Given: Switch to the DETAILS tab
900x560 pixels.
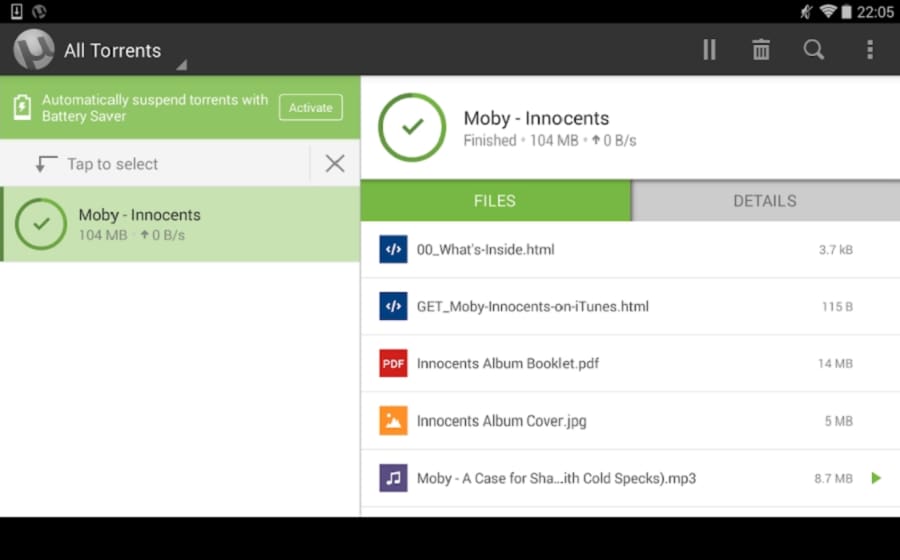Looking at the screenshot, I should (765, 201).
